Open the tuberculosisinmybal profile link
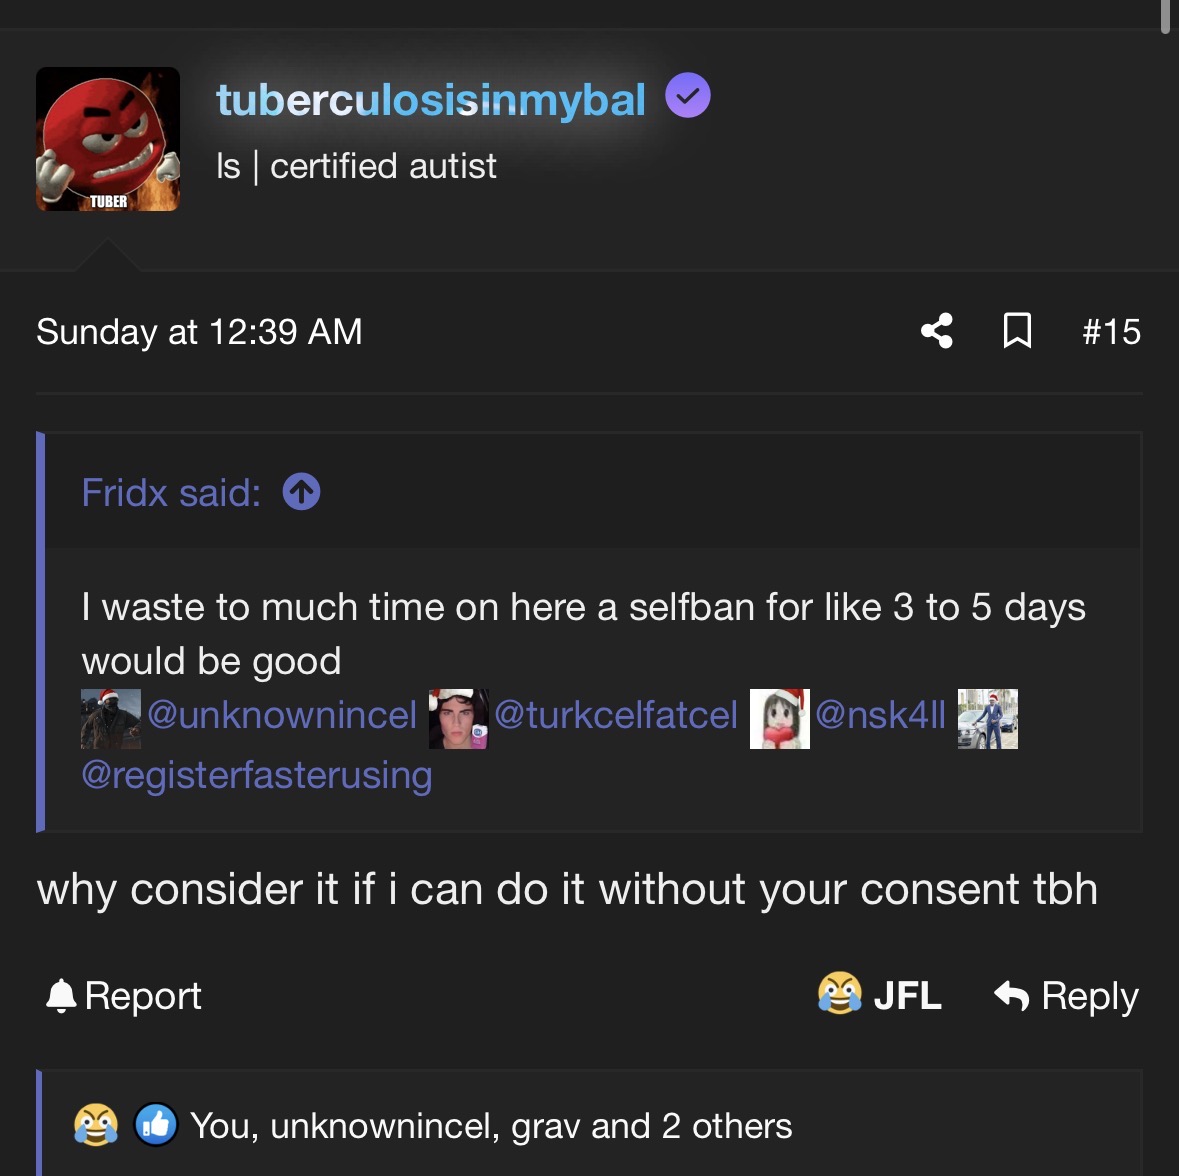The image size is (1179, 1176). tap(431, 100)
